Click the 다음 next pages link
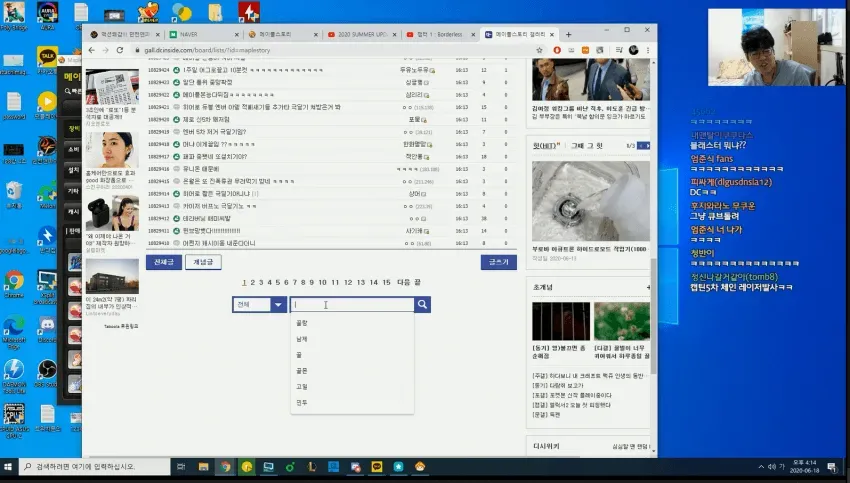The width and height of the screenshot is (850, 483). (x=404, y=282)
